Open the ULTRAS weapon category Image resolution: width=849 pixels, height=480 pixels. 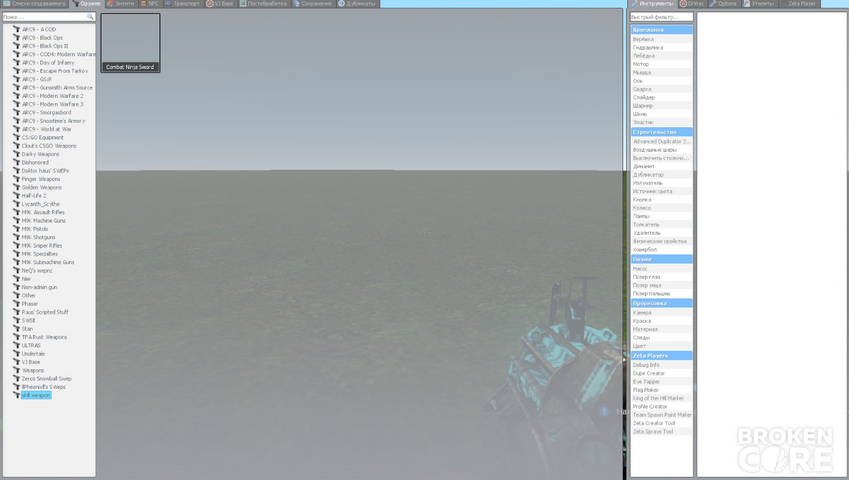[31, 345]
